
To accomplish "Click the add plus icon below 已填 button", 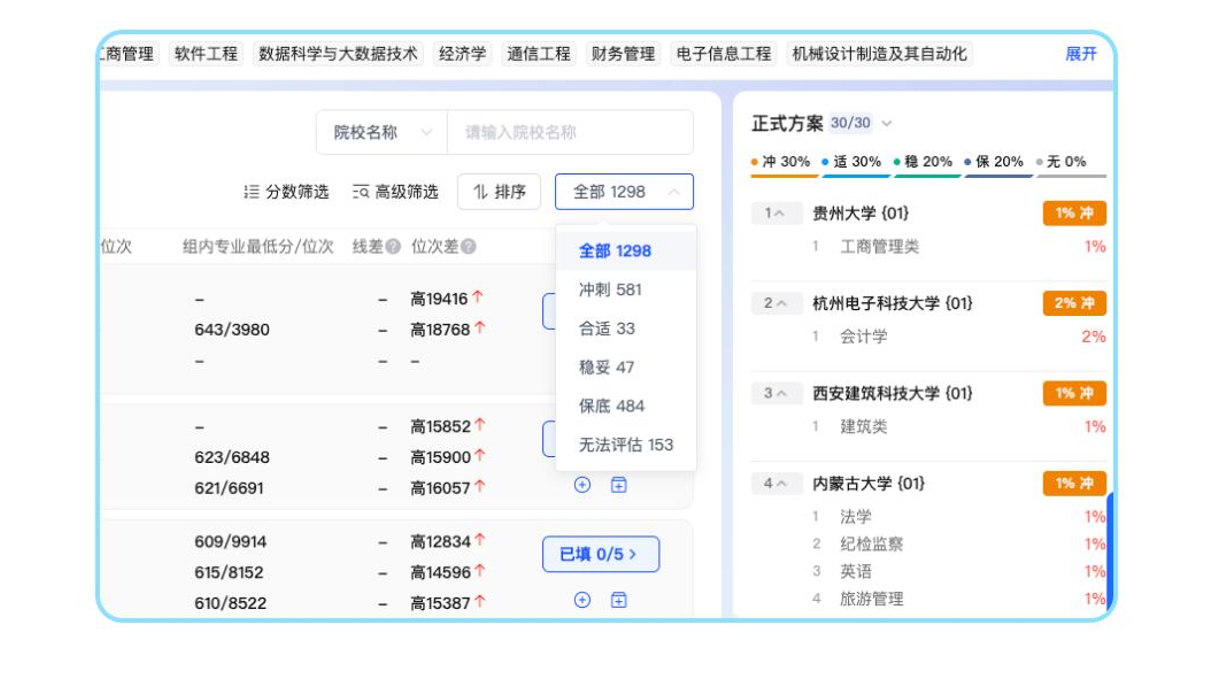I will coord(582,601).
